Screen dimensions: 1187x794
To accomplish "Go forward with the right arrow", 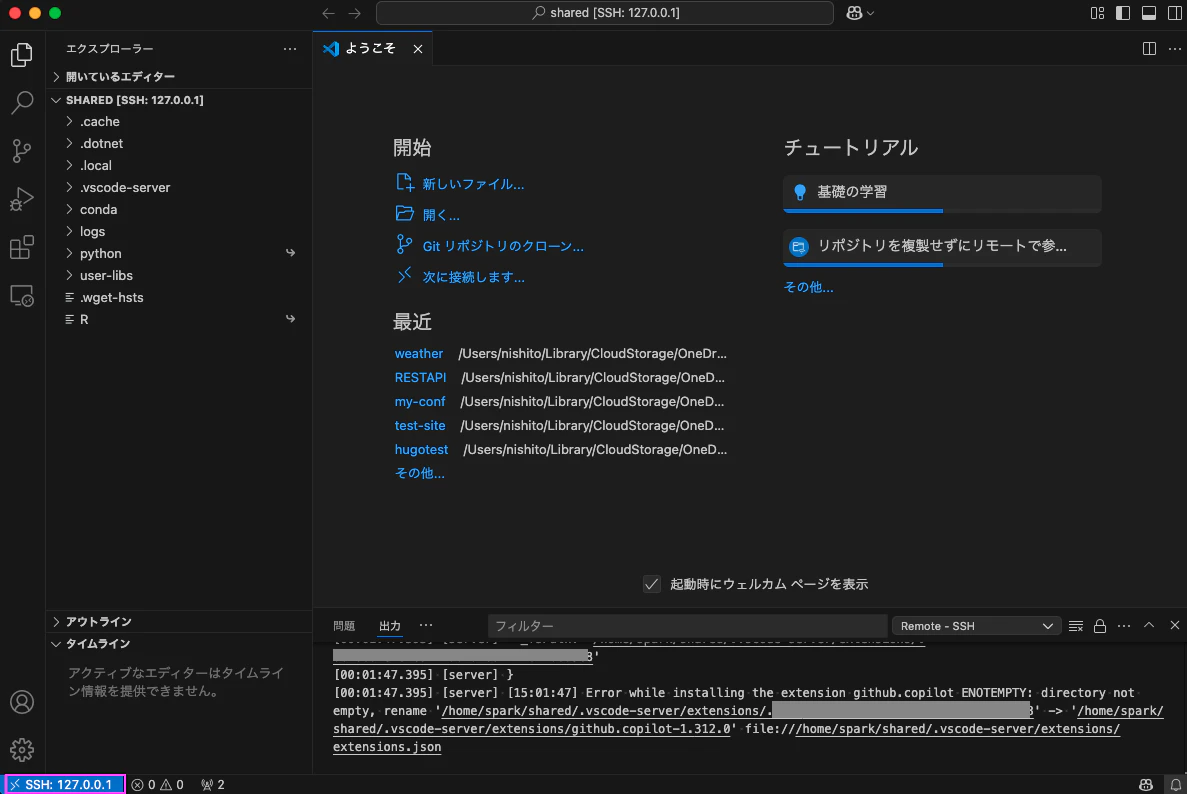I will pyautogui.click(x=355, y=13).
